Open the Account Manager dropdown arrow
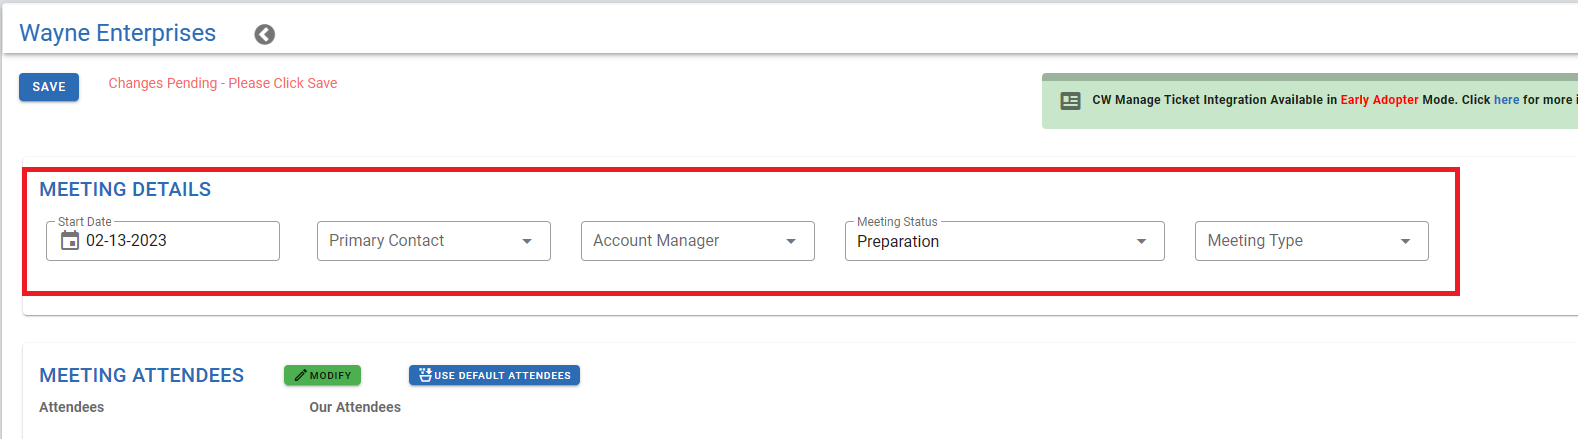This screenshot has height=439, width=1578. click(x=791, y=242)
